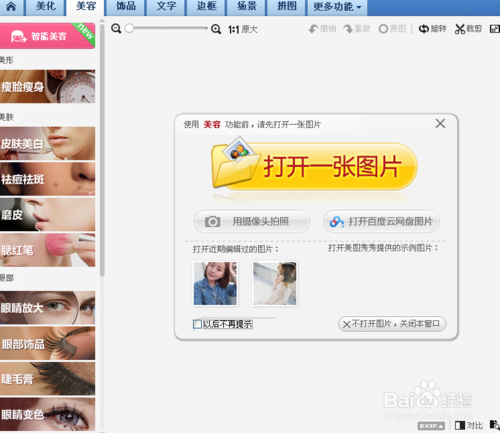Click the 撤销 undo icon
500x433 pixels.
click(x=322, y=29)
